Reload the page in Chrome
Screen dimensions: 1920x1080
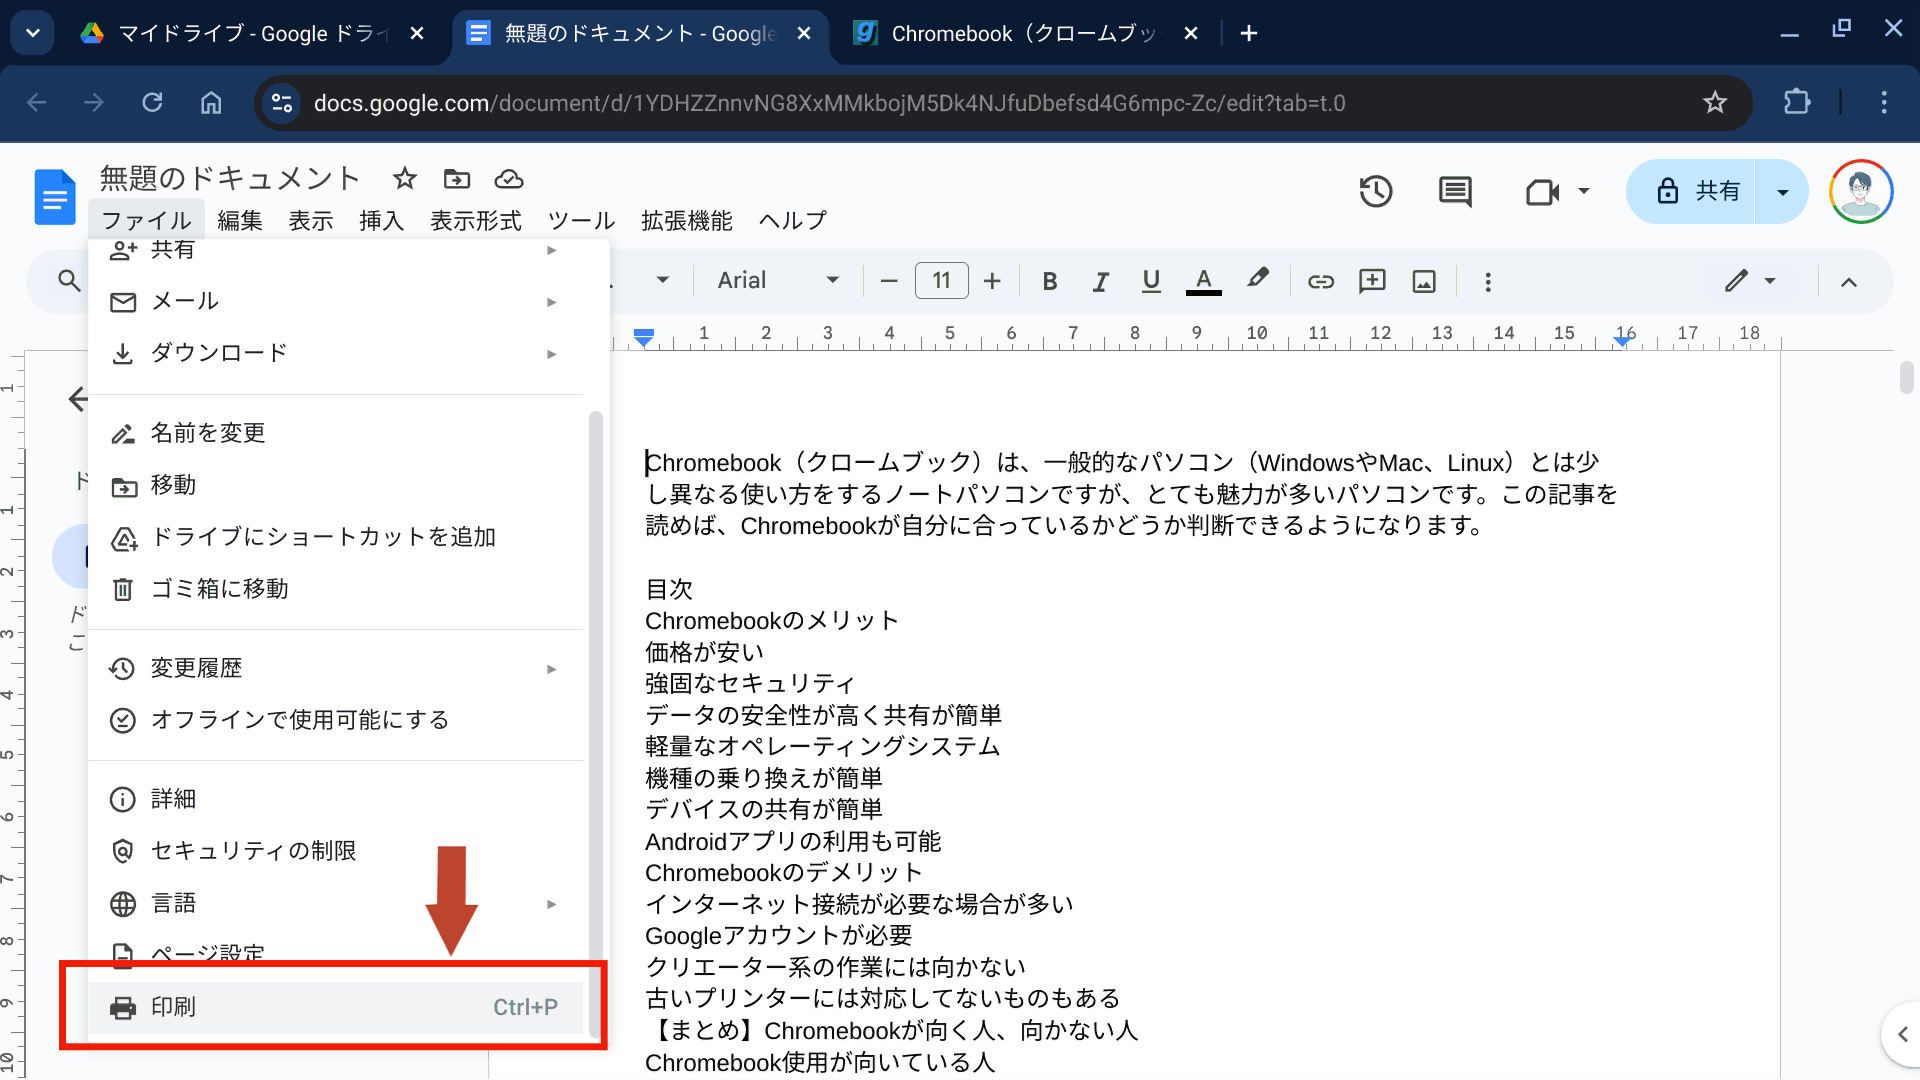(152, 102)
